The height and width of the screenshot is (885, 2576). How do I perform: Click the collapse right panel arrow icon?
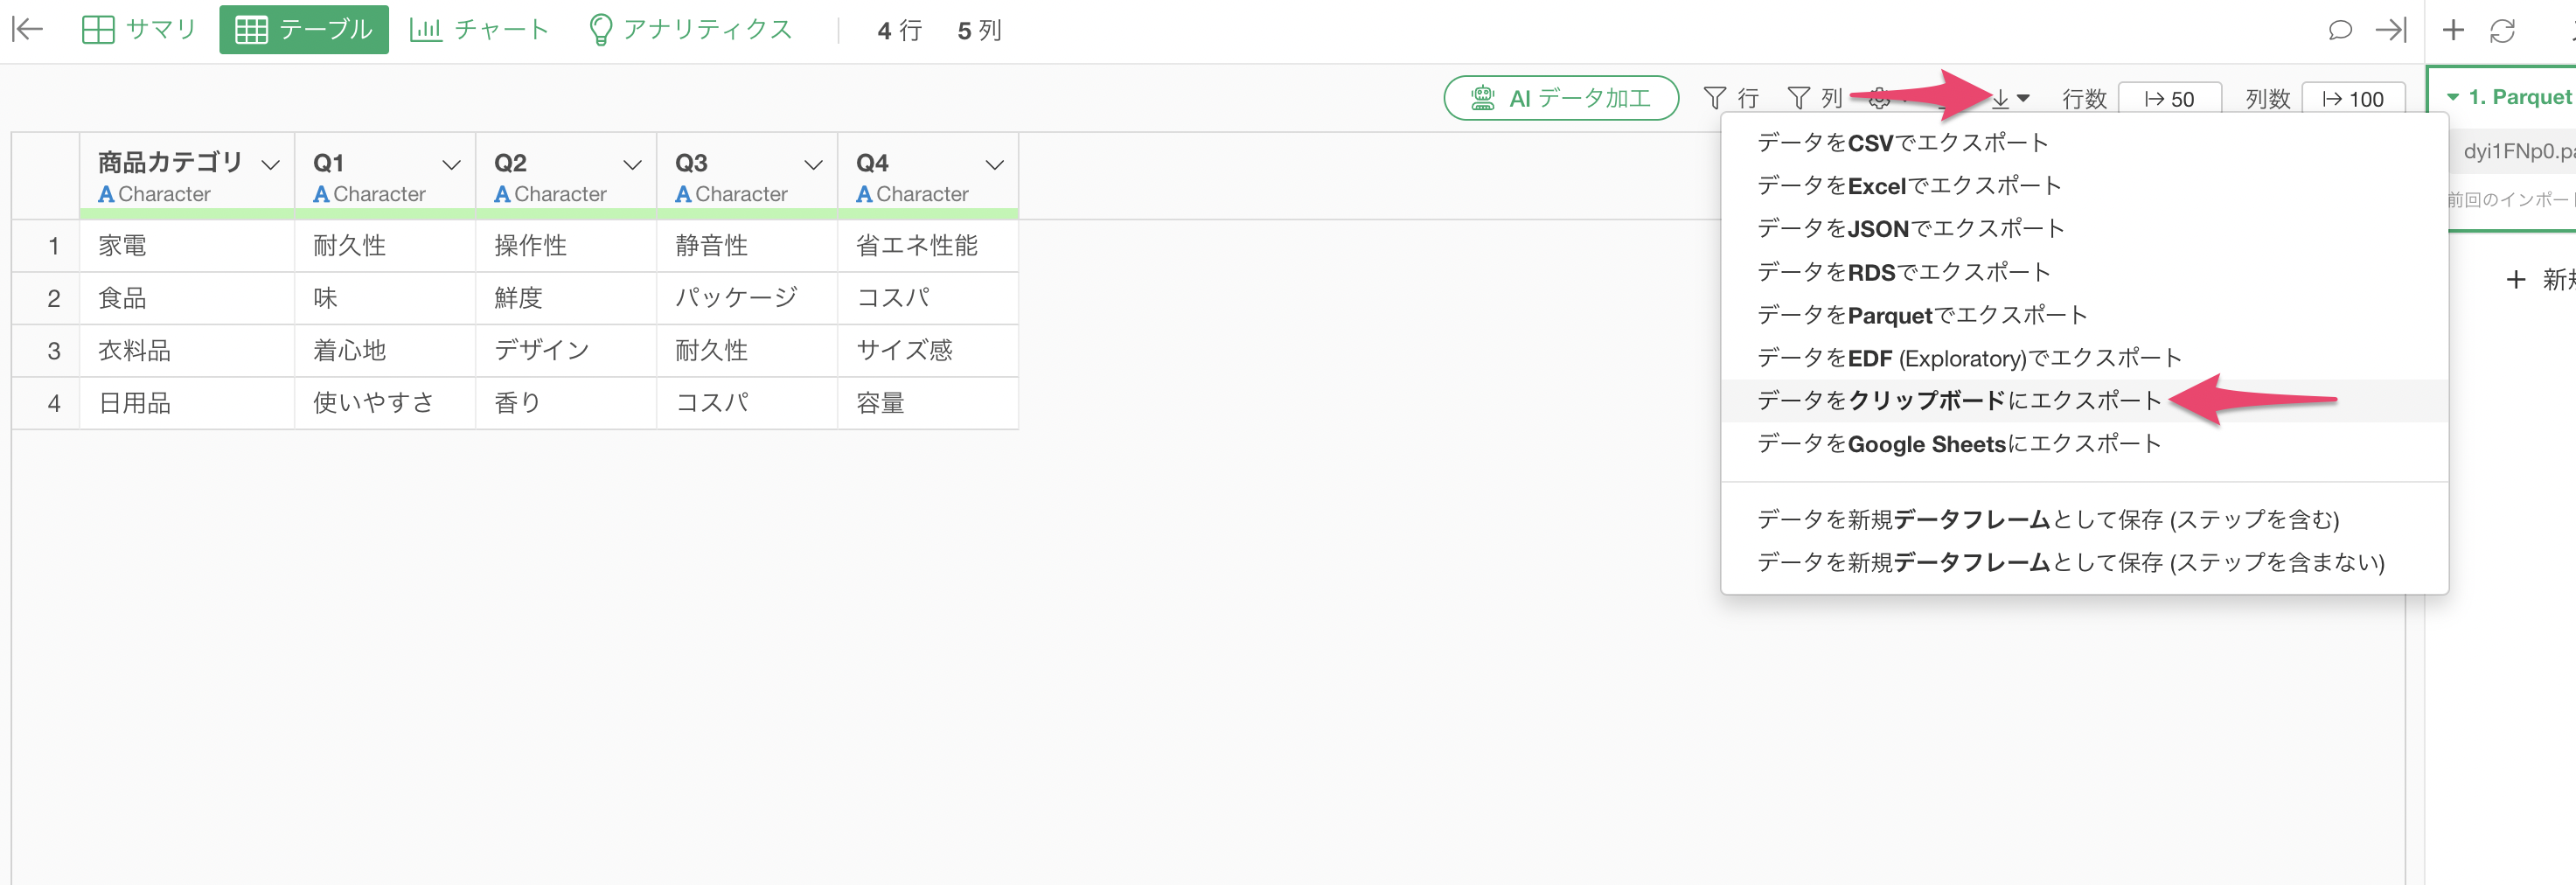tap(2391, 30)
